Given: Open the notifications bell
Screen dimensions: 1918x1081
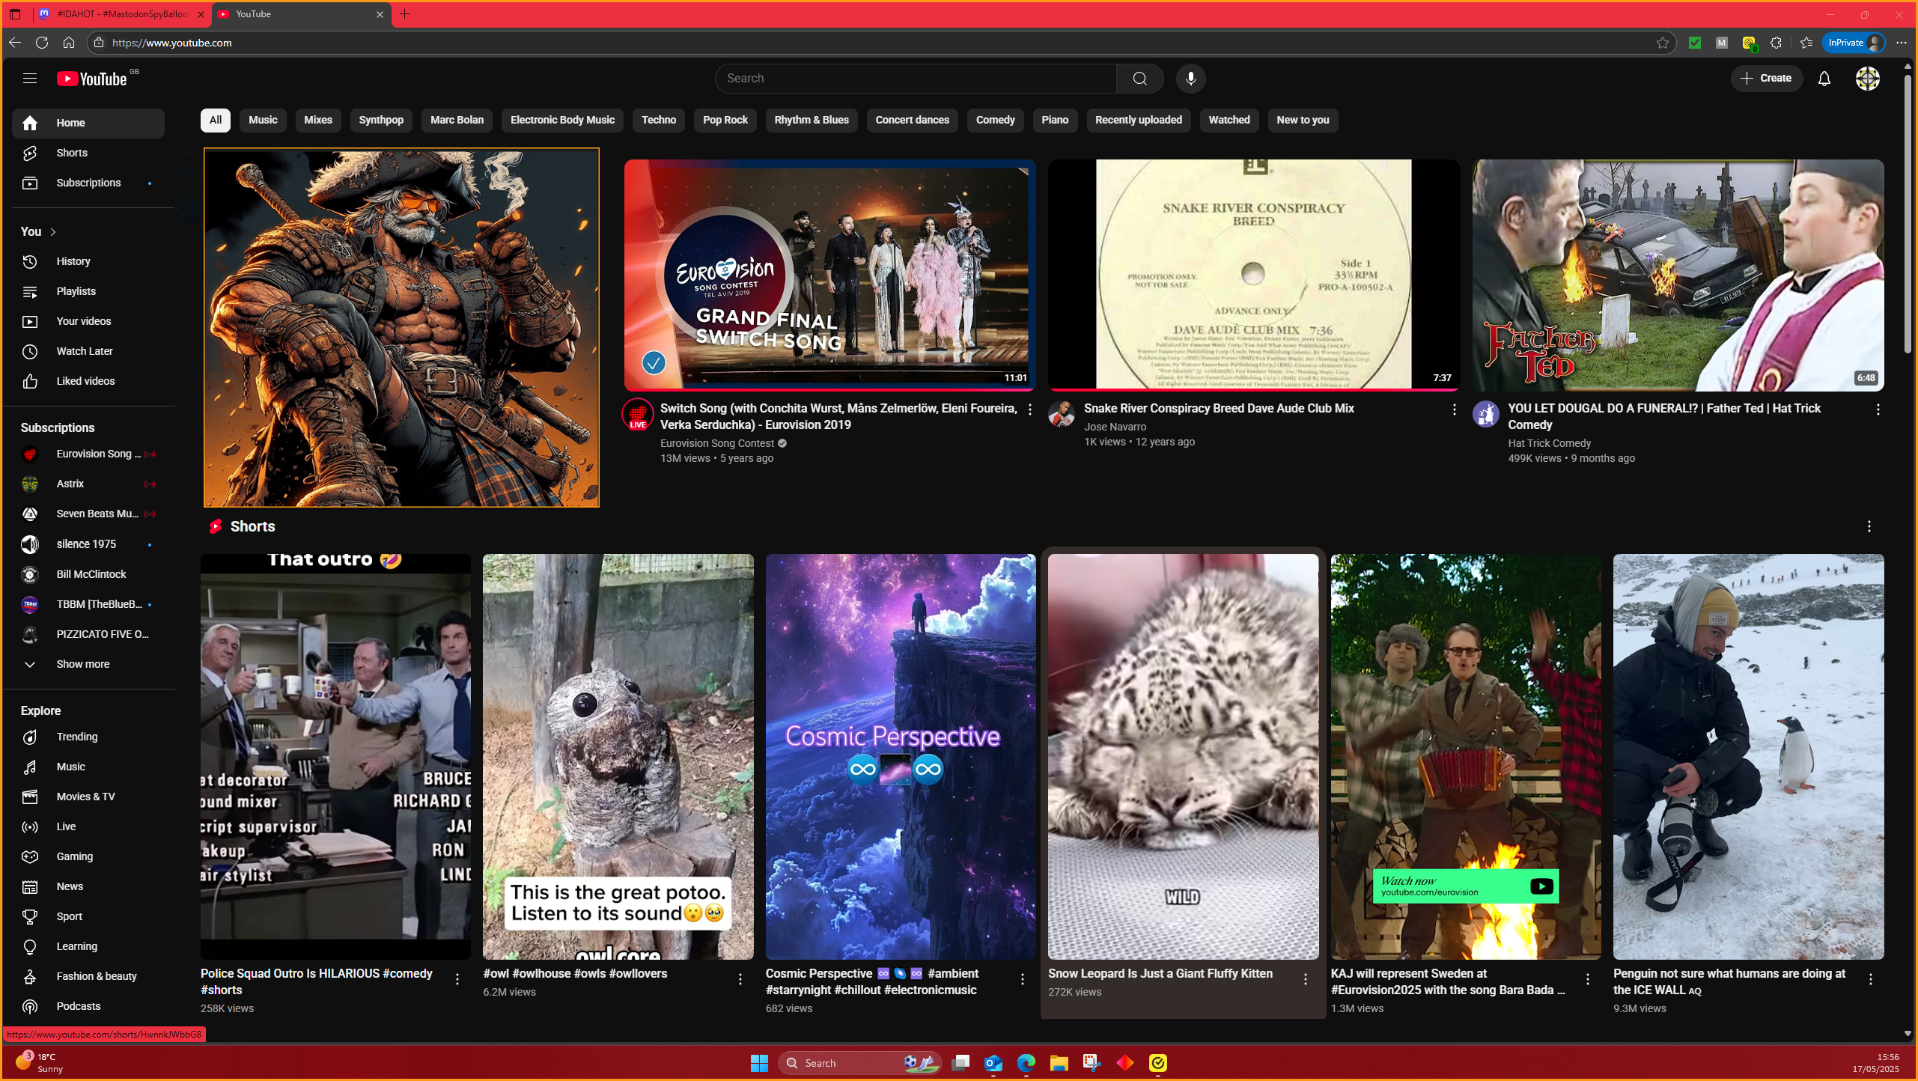Looking at the screenshot, I should point(1824,78).
